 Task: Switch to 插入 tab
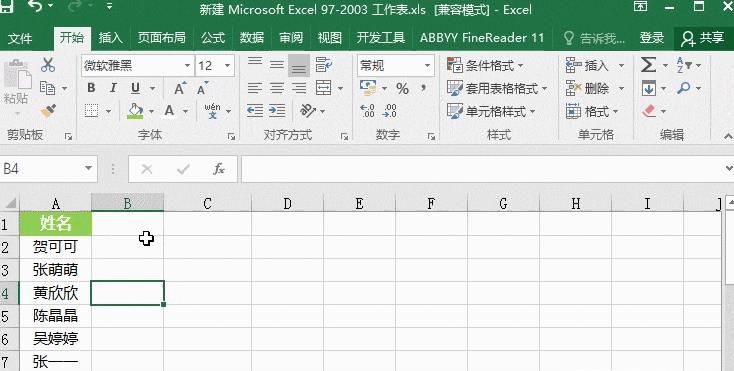110,38
